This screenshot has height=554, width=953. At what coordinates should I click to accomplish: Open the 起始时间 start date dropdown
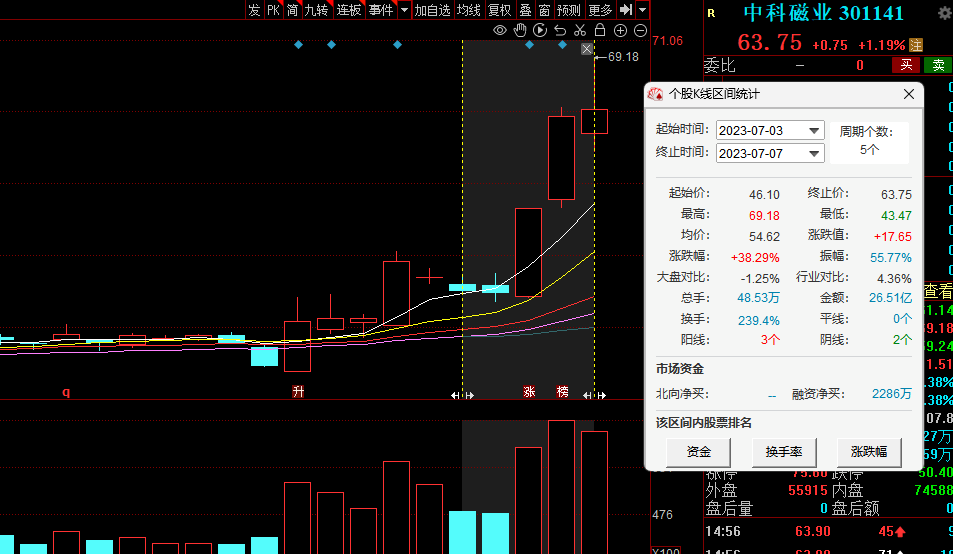(x=814, y=131)
